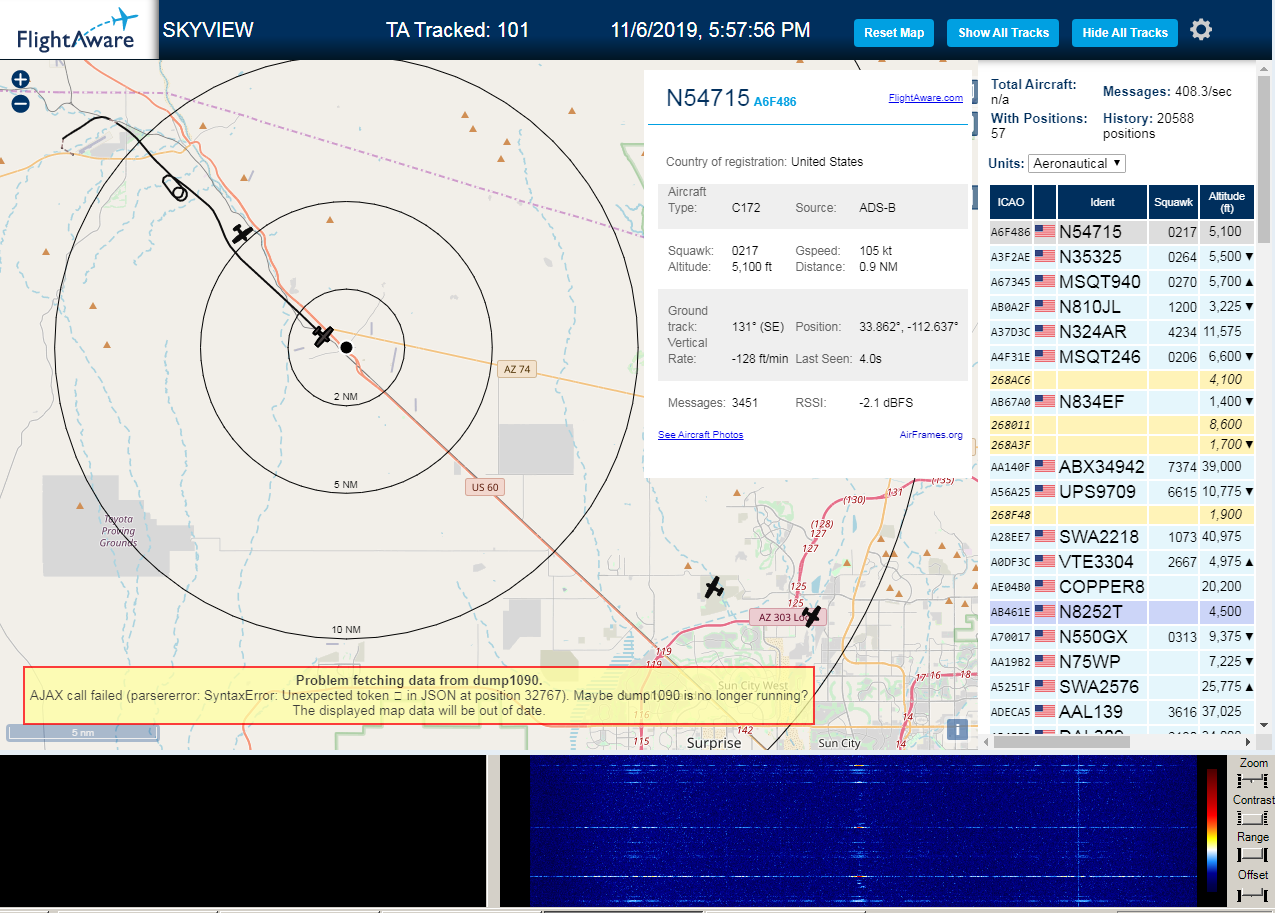1275x913 pixels.
Task: Select the N324AR aircraft row
Action: pos(1122,331)
